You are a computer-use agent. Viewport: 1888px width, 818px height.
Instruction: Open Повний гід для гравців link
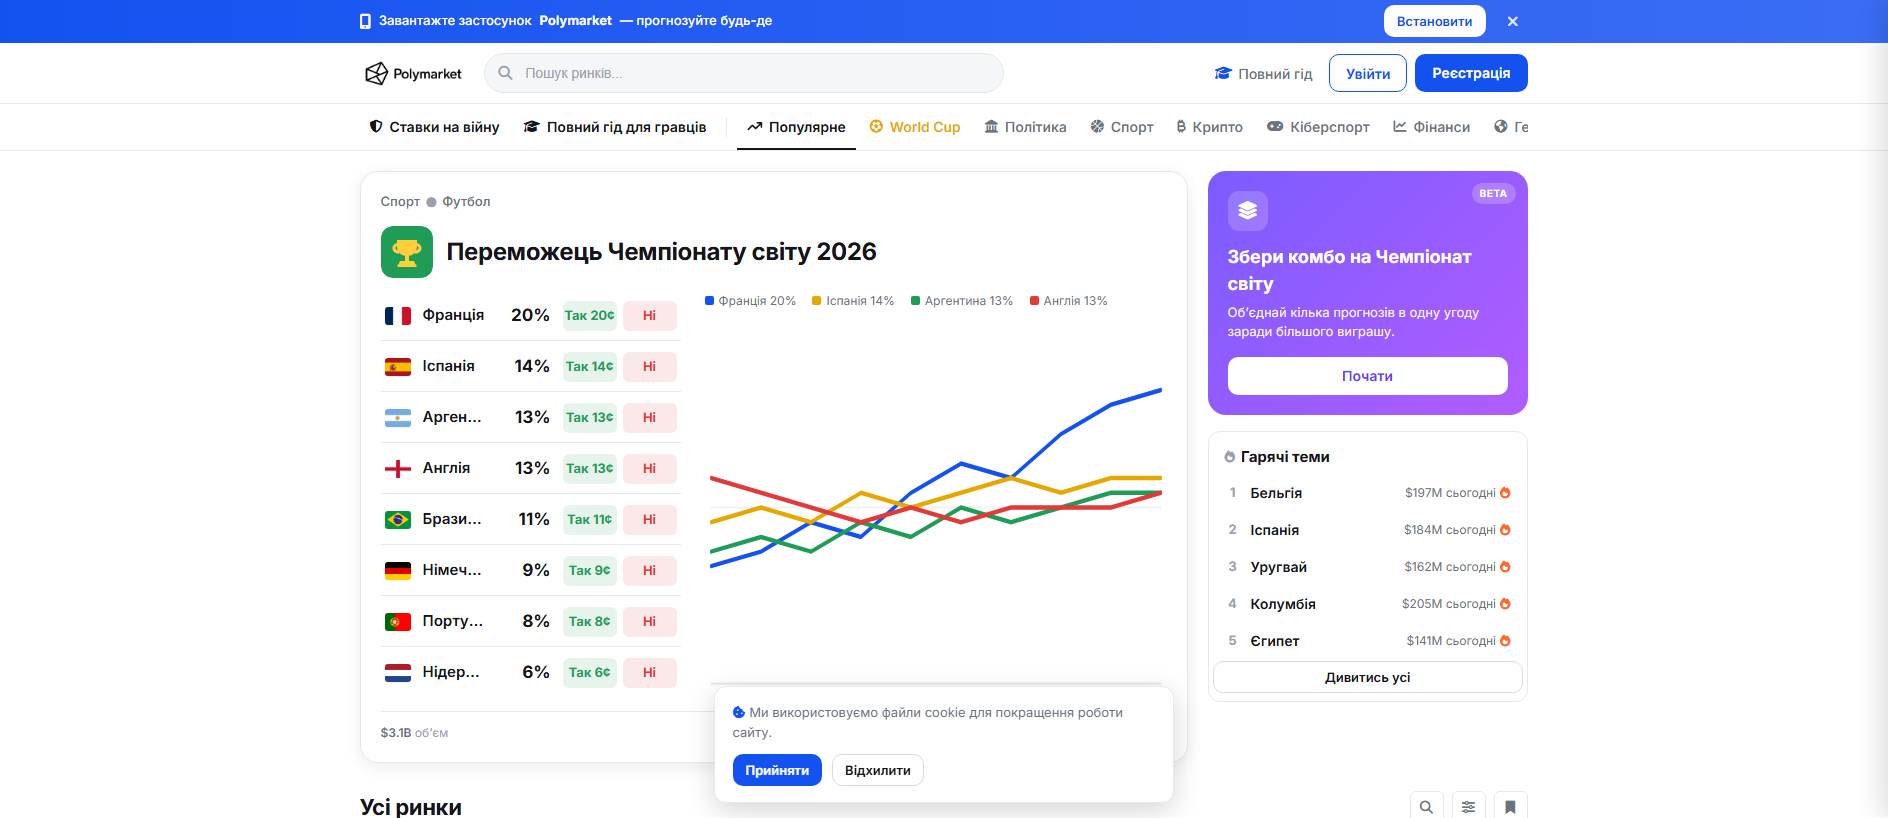tap(615, 127)
